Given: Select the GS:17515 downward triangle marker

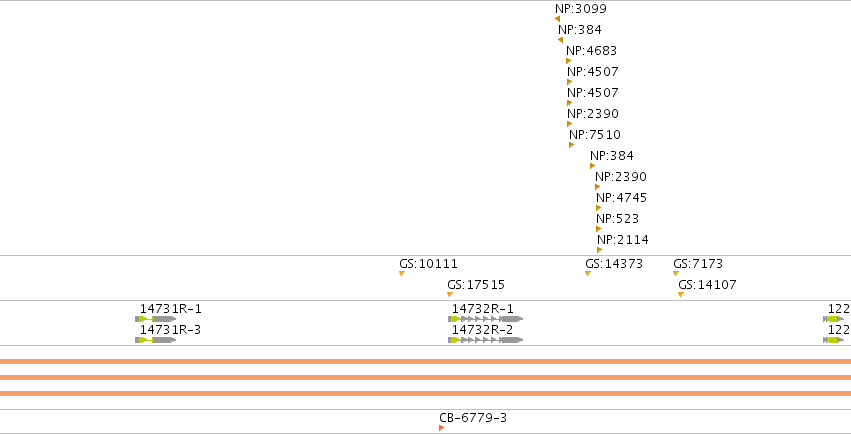Looking at the screenshot, I should pyautogui.click(x=450, y=295).
